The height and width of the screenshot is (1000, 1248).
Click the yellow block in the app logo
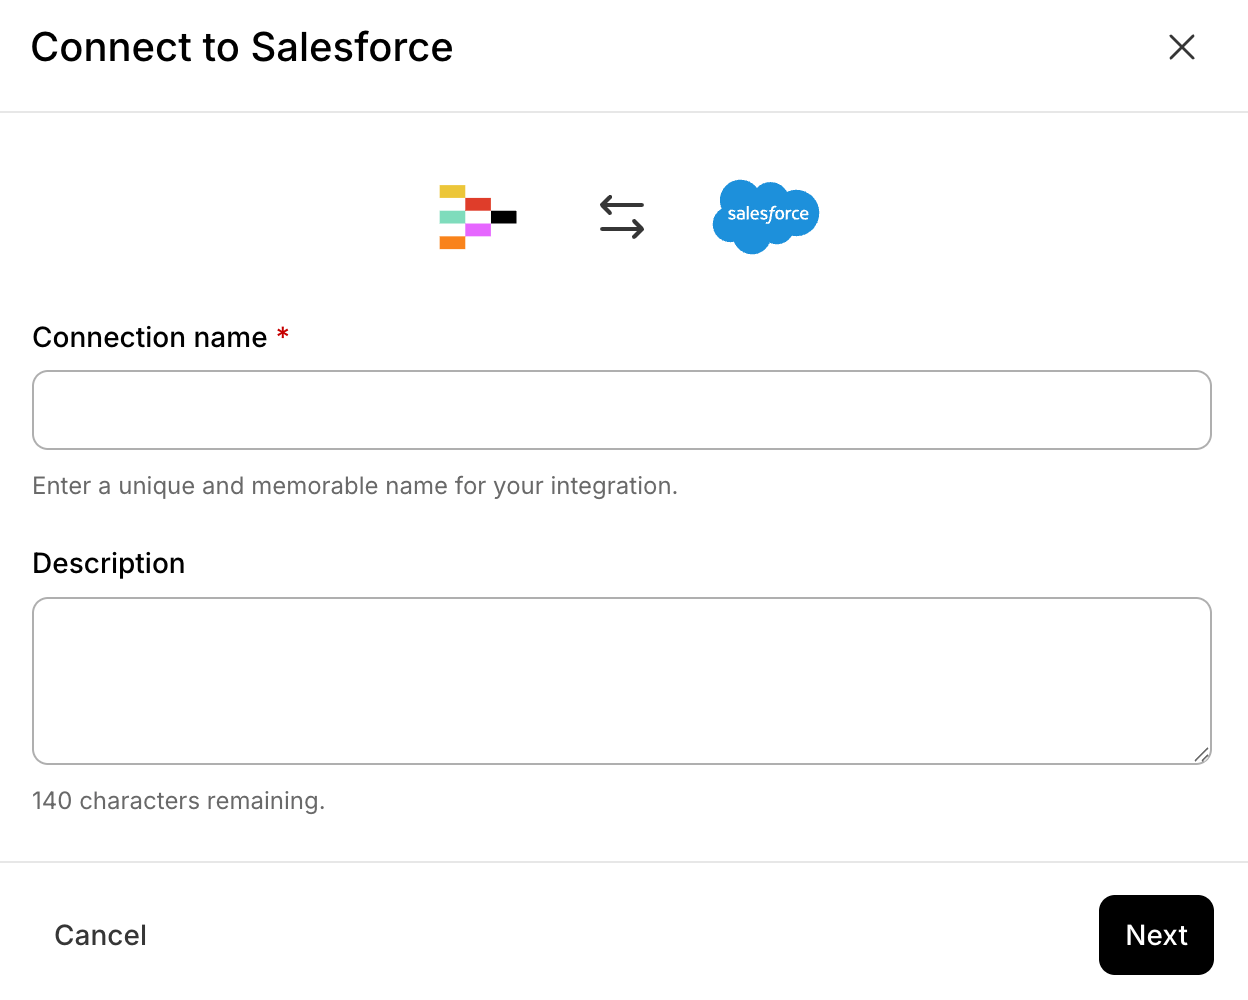point(452,191)
